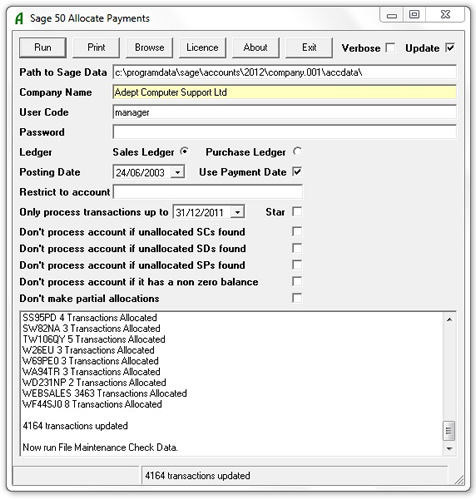This screenshot has width=476, height=500.
Task: Click the output log scroll up arrow
Action: pos(449,319)
